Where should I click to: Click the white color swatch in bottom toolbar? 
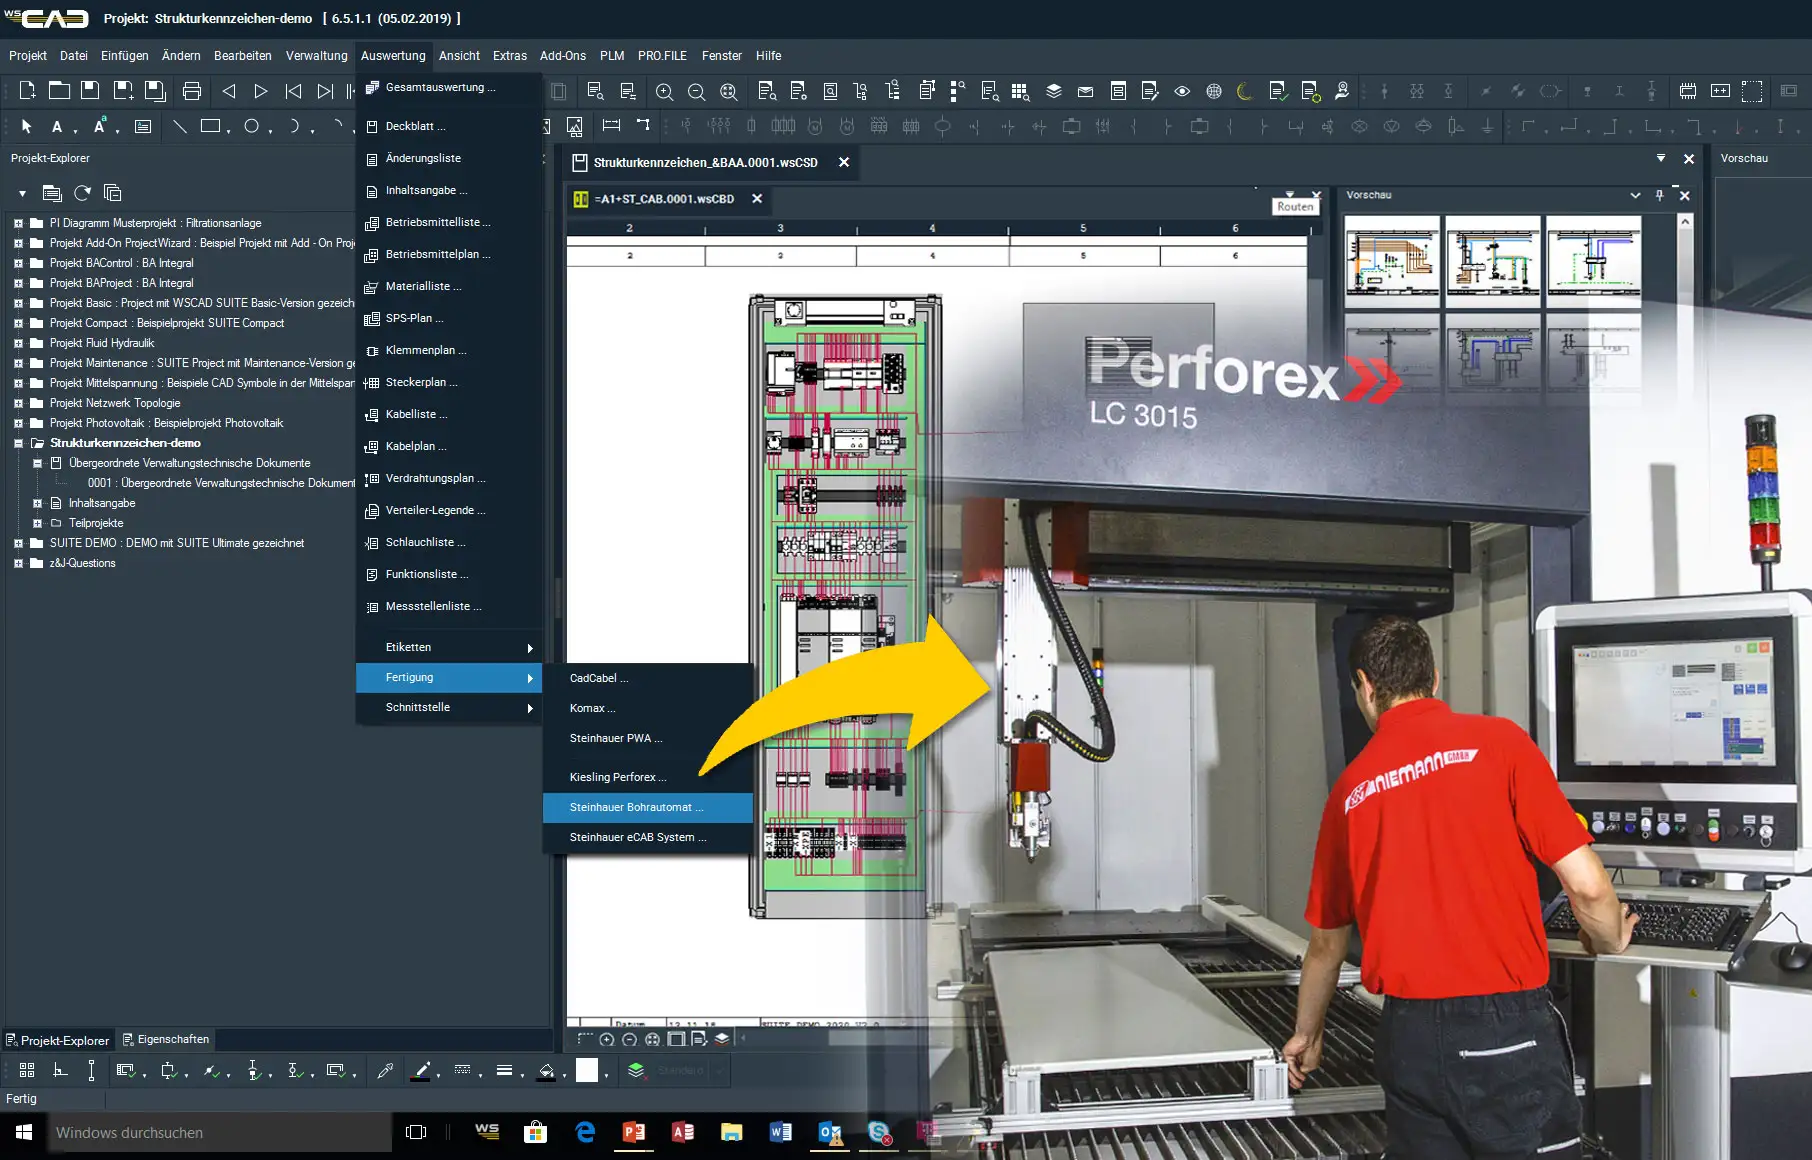pos(587,1071)
